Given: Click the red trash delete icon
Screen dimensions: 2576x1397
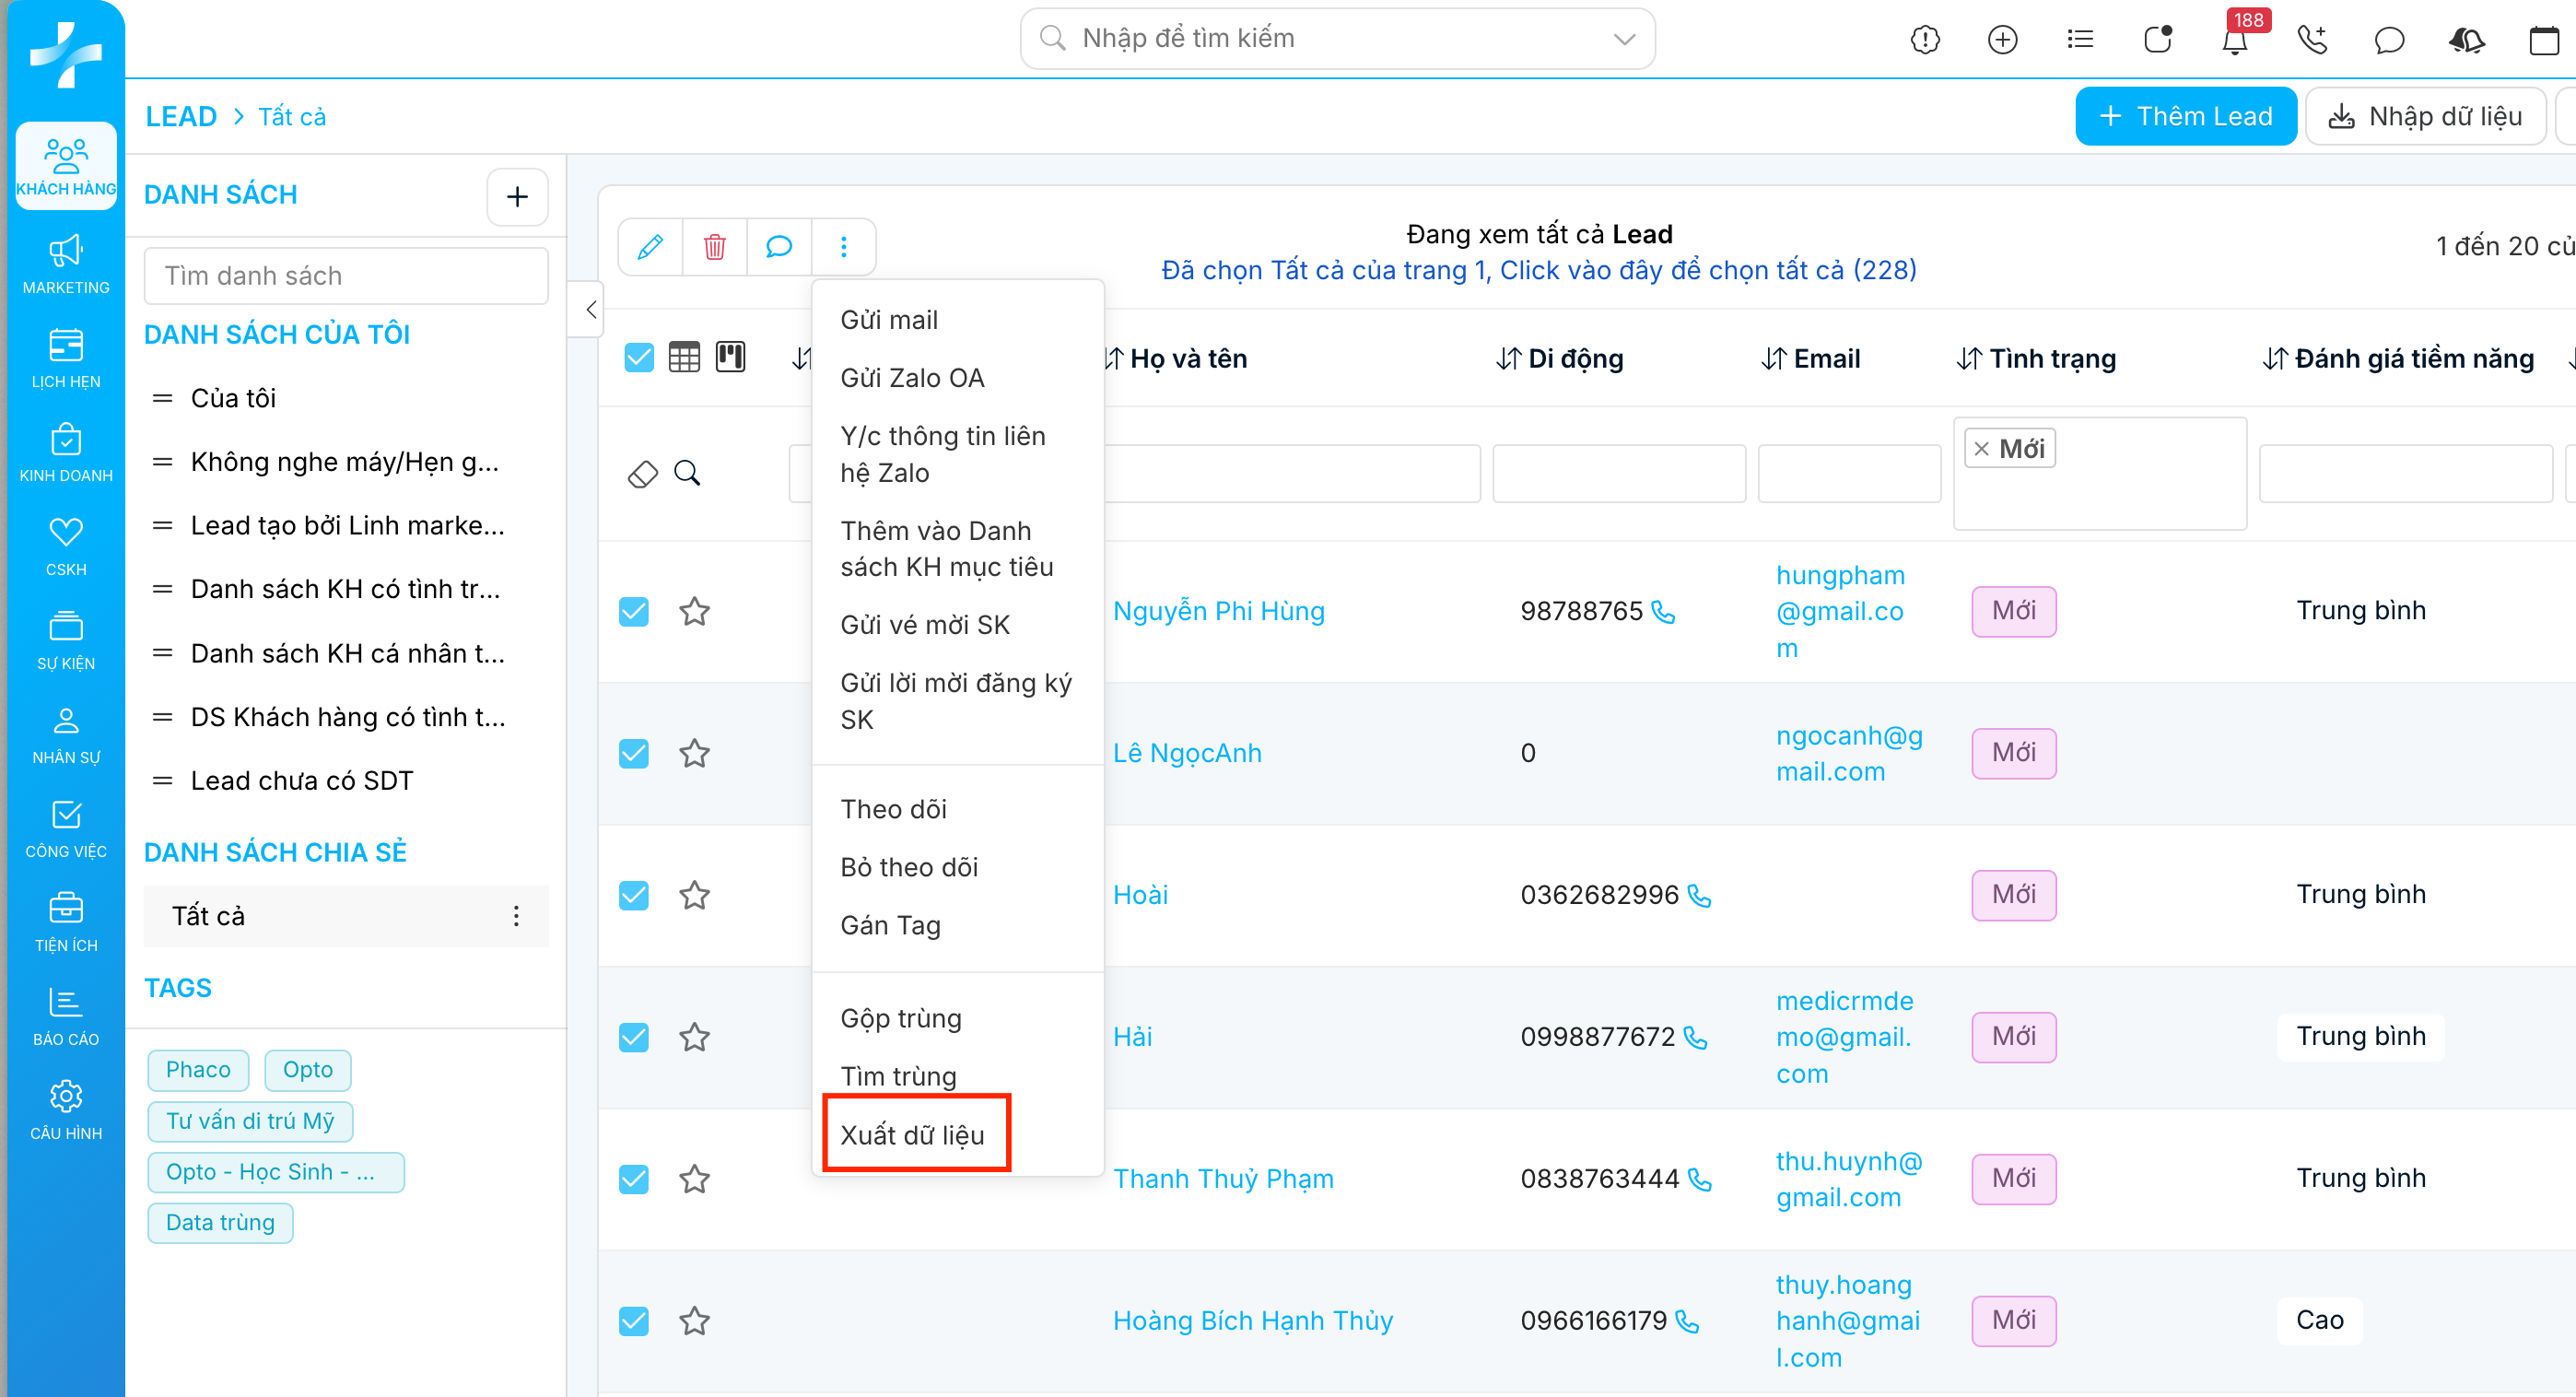Looking at the screenshot, I should (x=714, y=246).
